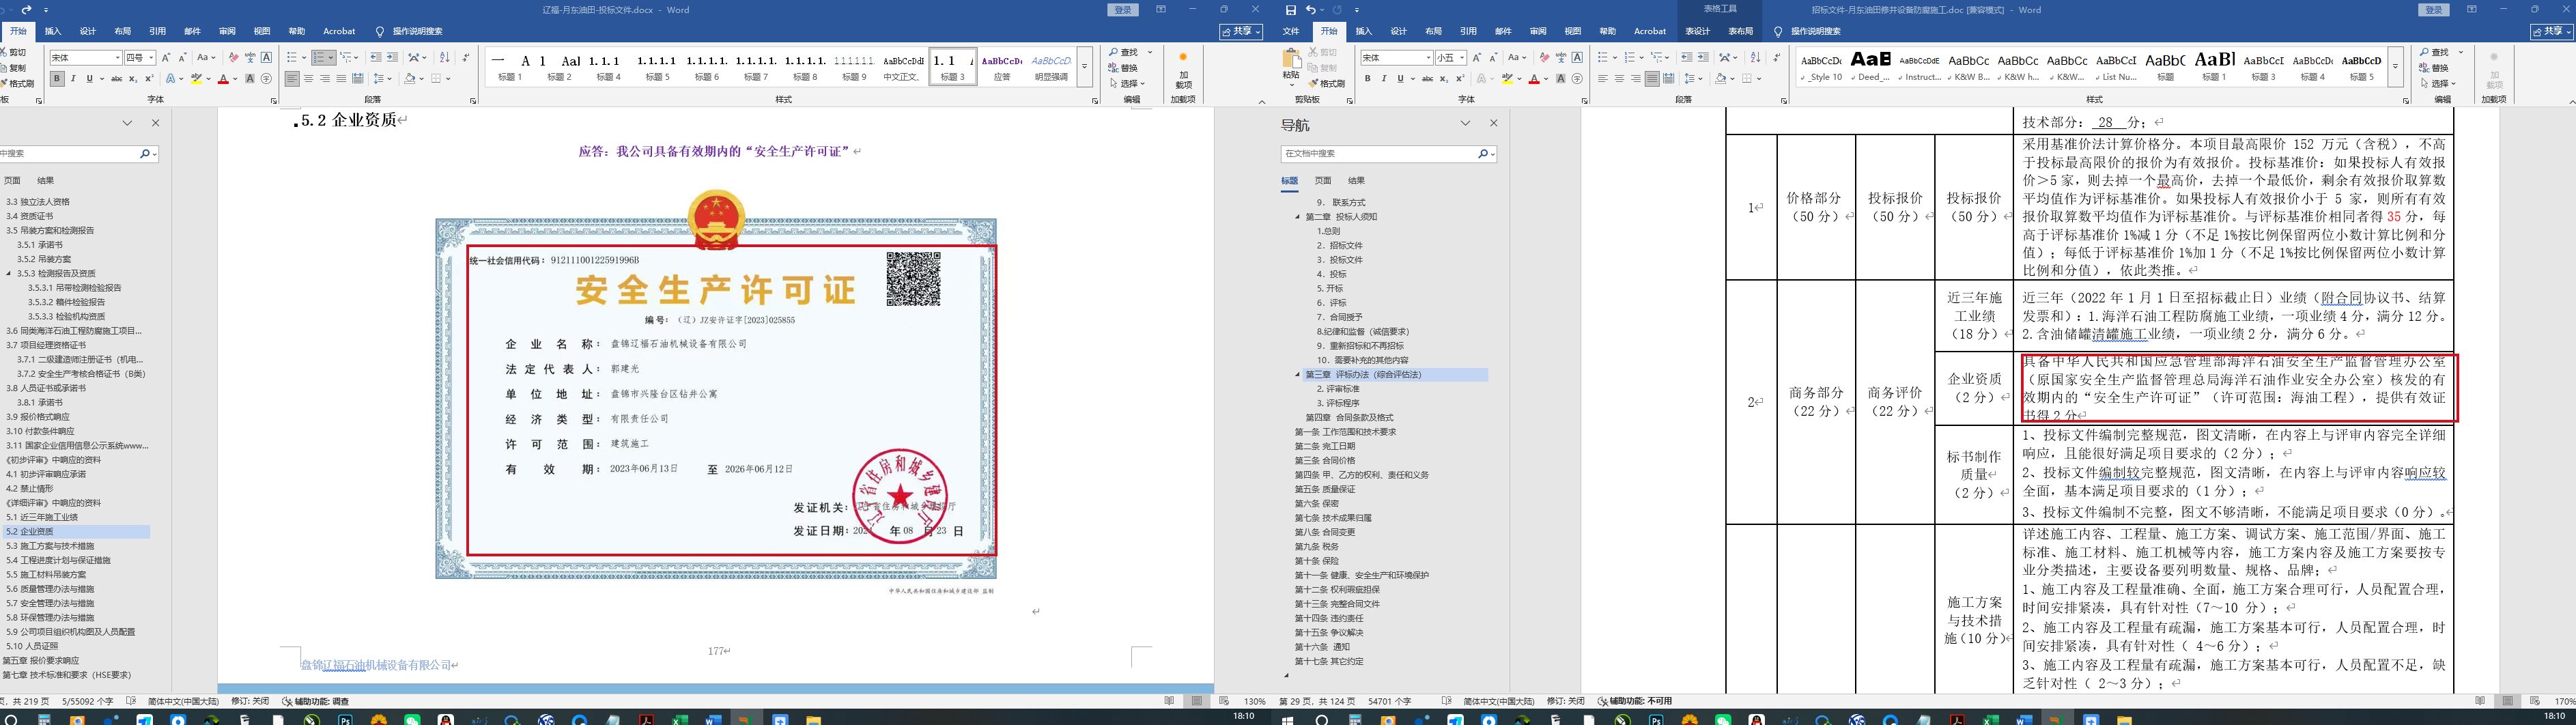This screenshot has width=2576, height=725.
Task: Open the 表布局 tab in right window
Action: (1741, 32)
